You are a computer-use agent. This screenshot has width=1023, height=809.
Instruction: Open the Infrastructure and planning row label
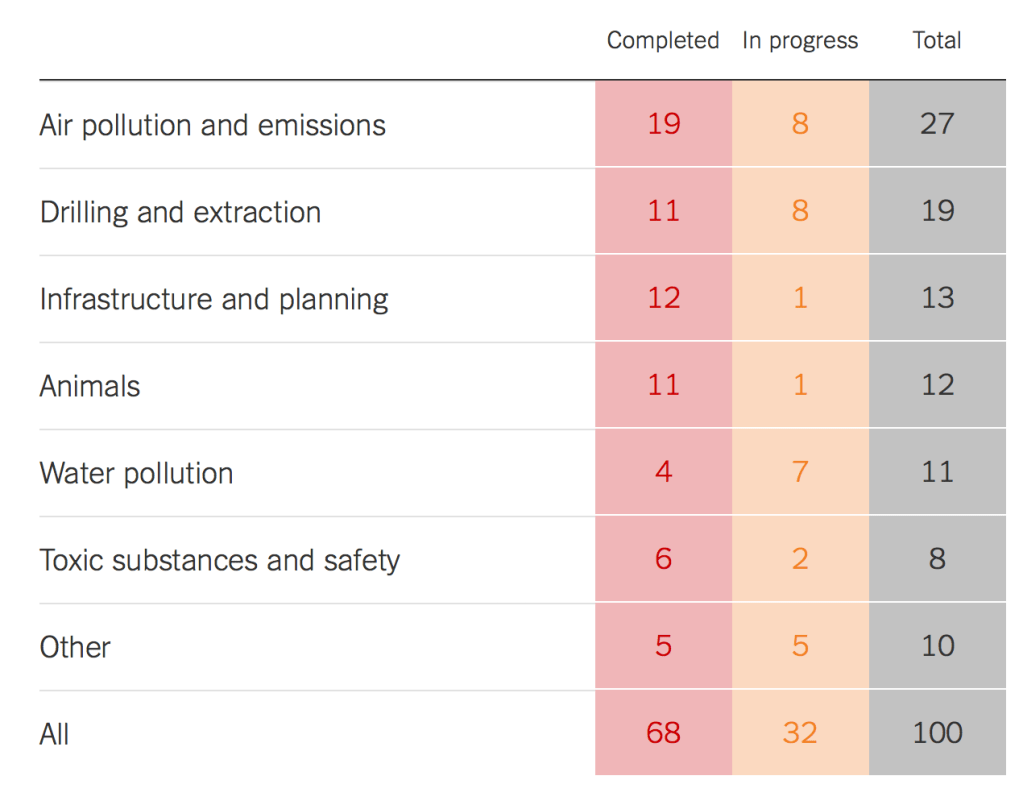(x=214, y=299)
